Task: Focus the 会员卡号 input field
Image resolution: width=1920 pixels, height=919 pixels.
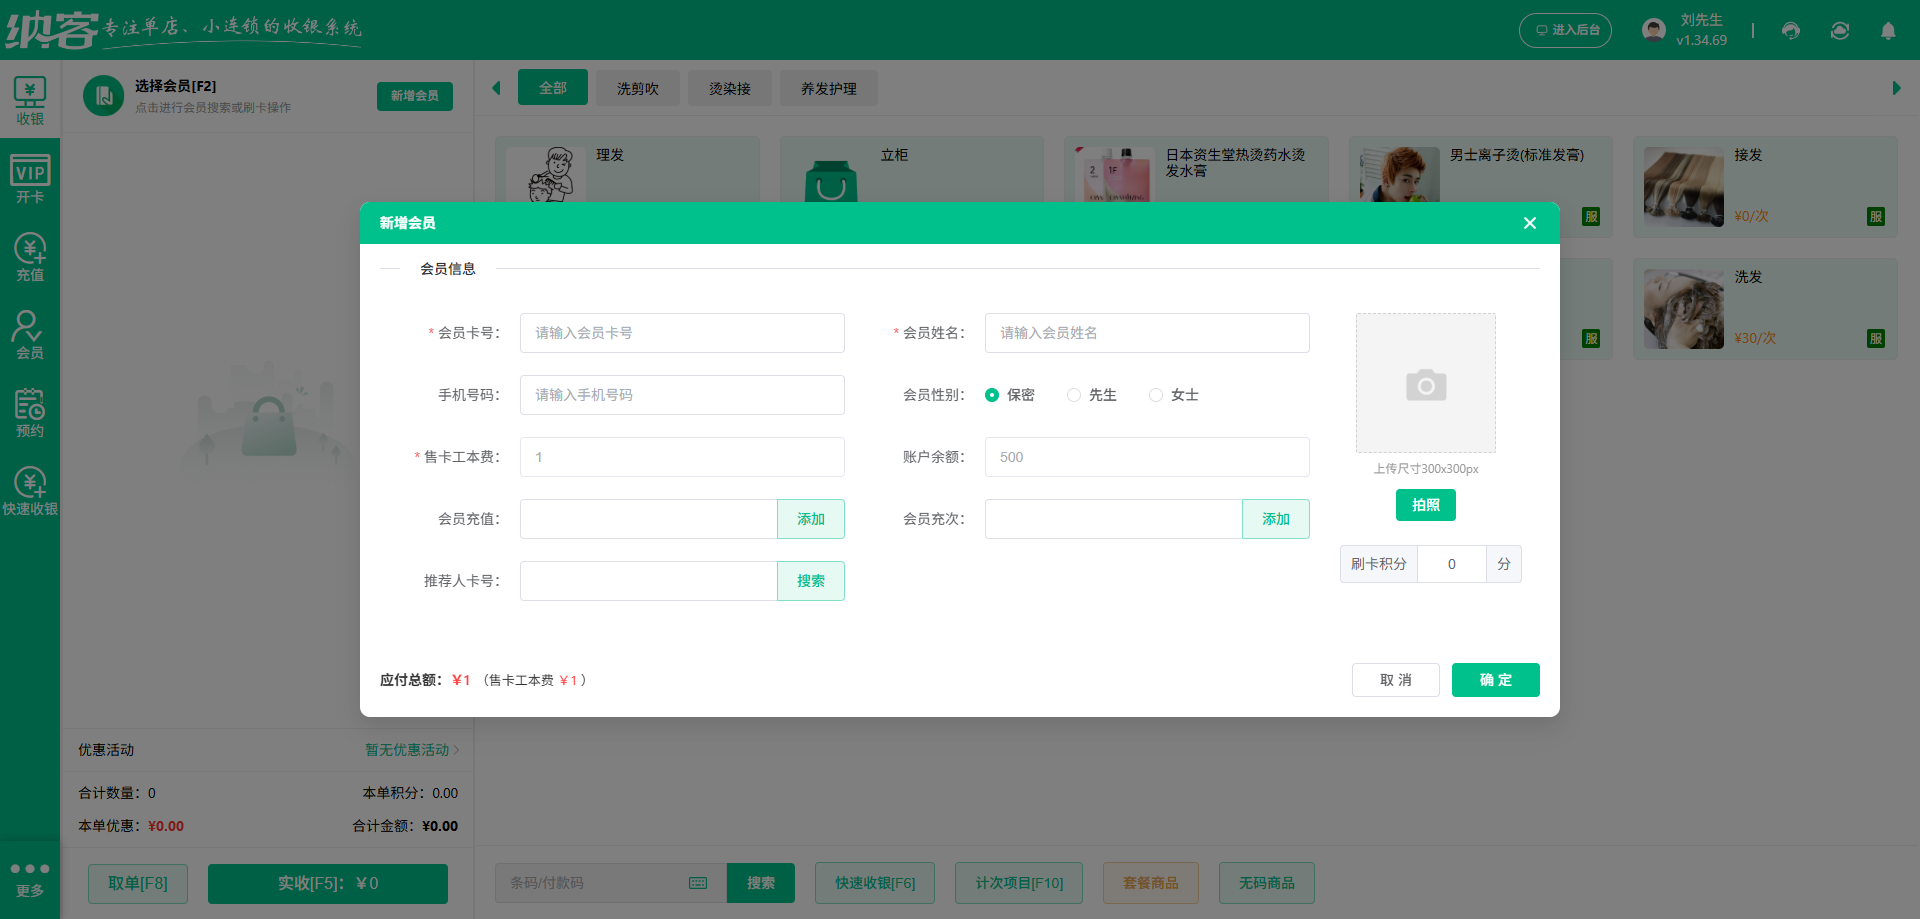Action: [x=682, y=333]
